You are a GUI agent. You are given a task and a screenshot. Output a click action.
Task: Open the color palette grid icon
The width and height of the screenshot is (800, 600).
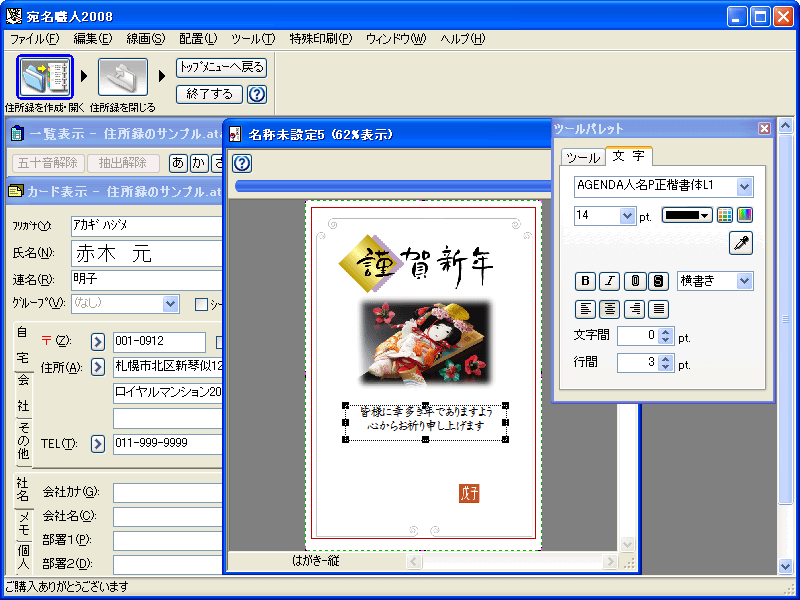724,215
